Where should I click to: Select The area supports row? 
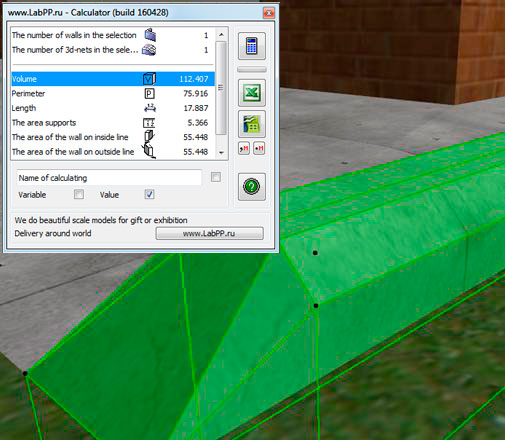click(113, 123)
